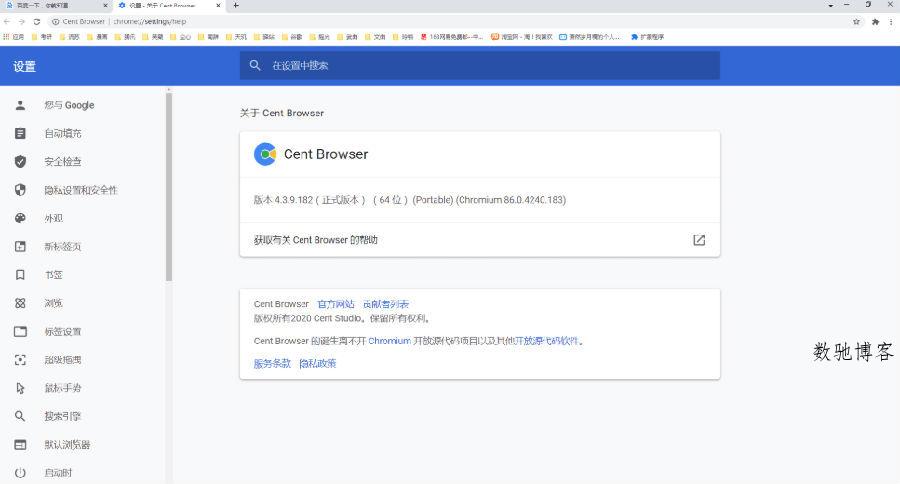Select the 设置 - 关于 Cent Browser tab
This screenshot has width=900, height=484.
(169, 5)
